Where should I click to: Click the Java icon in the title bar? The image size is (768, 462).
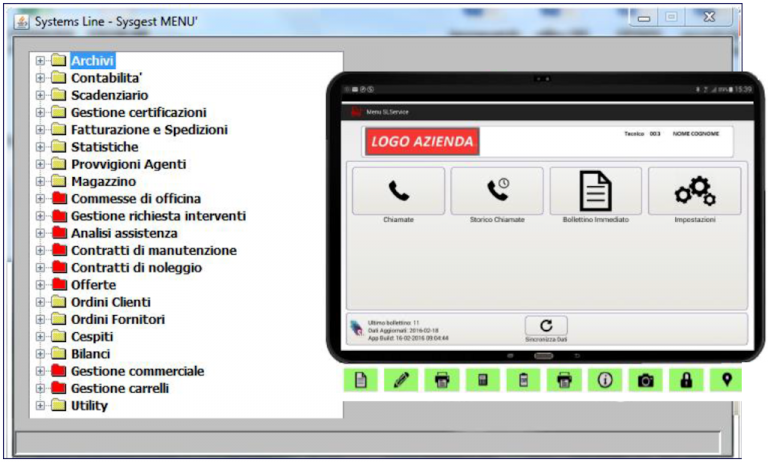[21, 22]
